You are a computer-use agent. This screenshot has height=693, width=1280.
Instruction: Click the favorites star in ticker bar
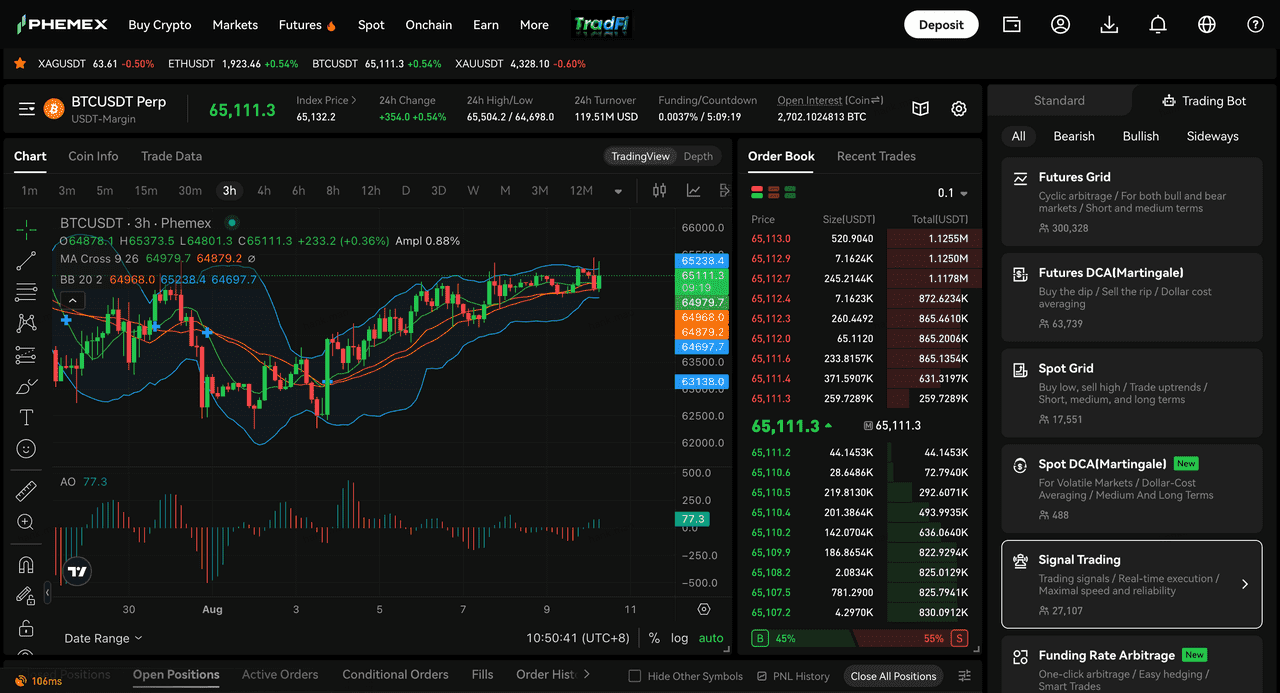click(x=20, y=63)
